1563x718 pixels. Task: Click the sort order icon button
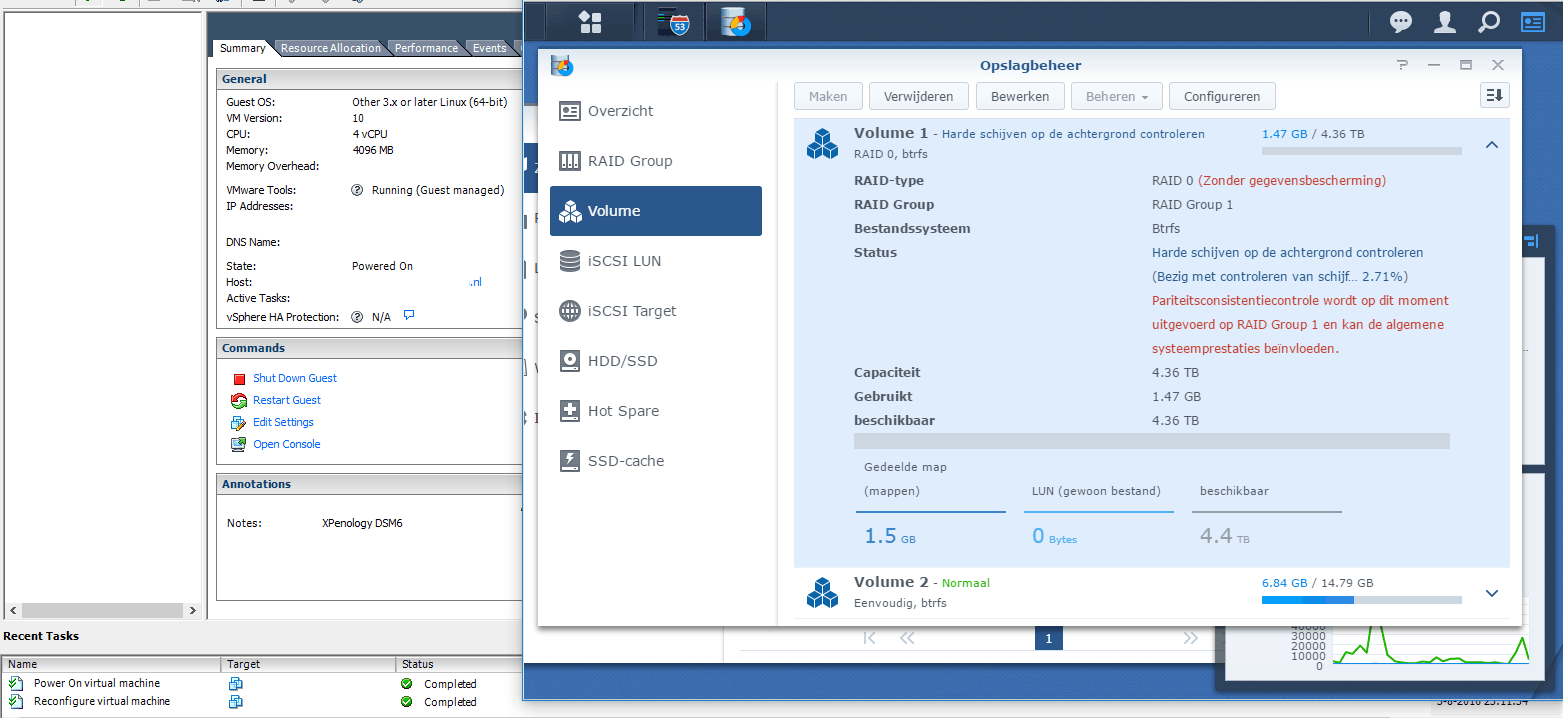coord(1495,96)
